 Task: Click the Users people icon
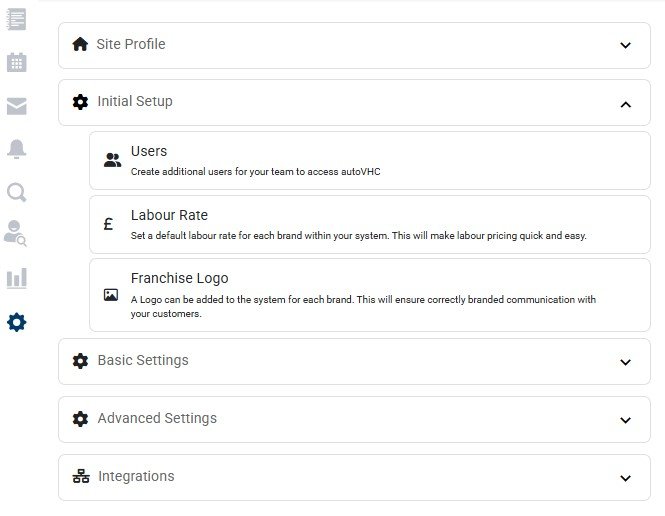tap(112, 160)
